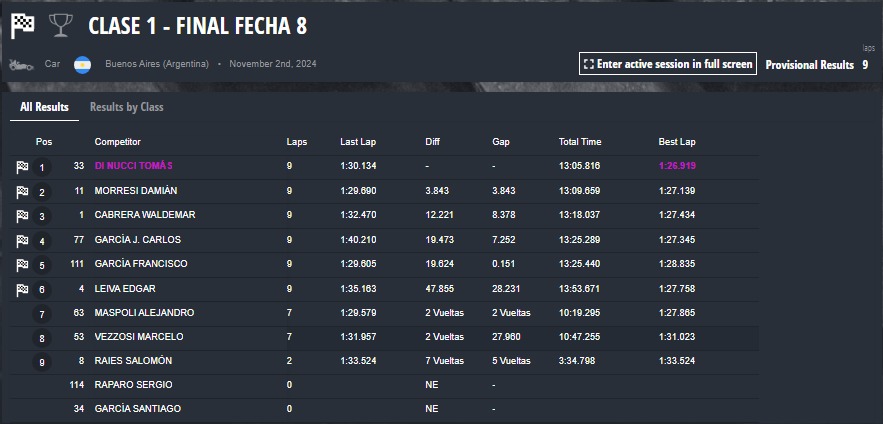Open competitor DI NUCCI TOMÁS
This screenshot has height=424, width=883.
[x=133, y=166]
